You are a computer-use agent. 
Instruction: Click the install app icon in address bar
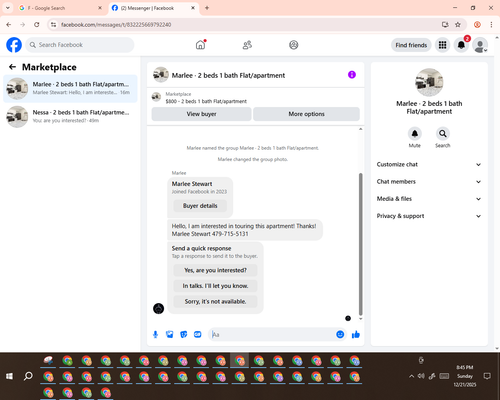tap(445, 25)
